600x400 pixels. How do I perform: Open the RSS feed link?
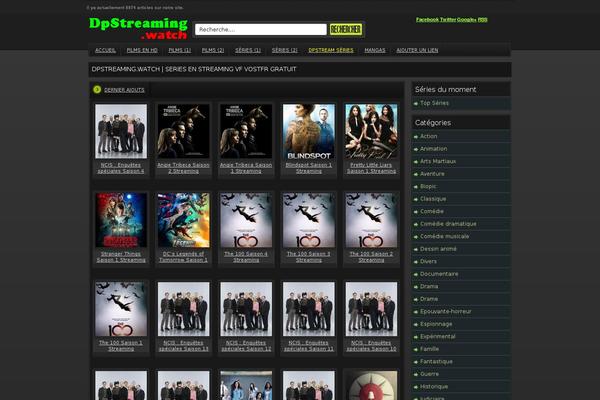(x=483, y=20)
